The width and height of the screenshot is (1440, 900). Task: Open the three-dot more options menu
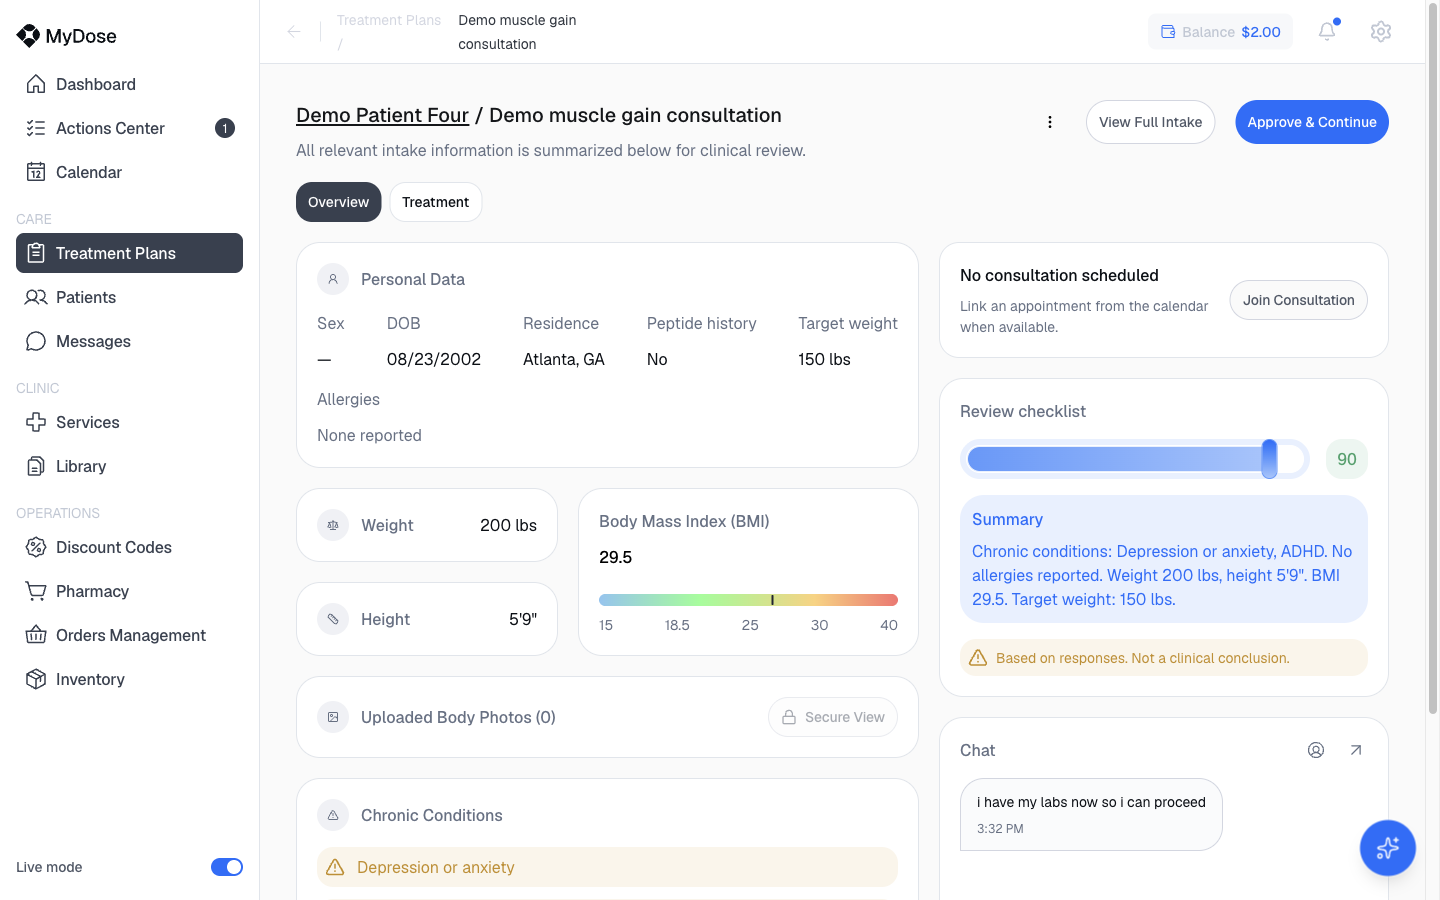coord(1050,122)
